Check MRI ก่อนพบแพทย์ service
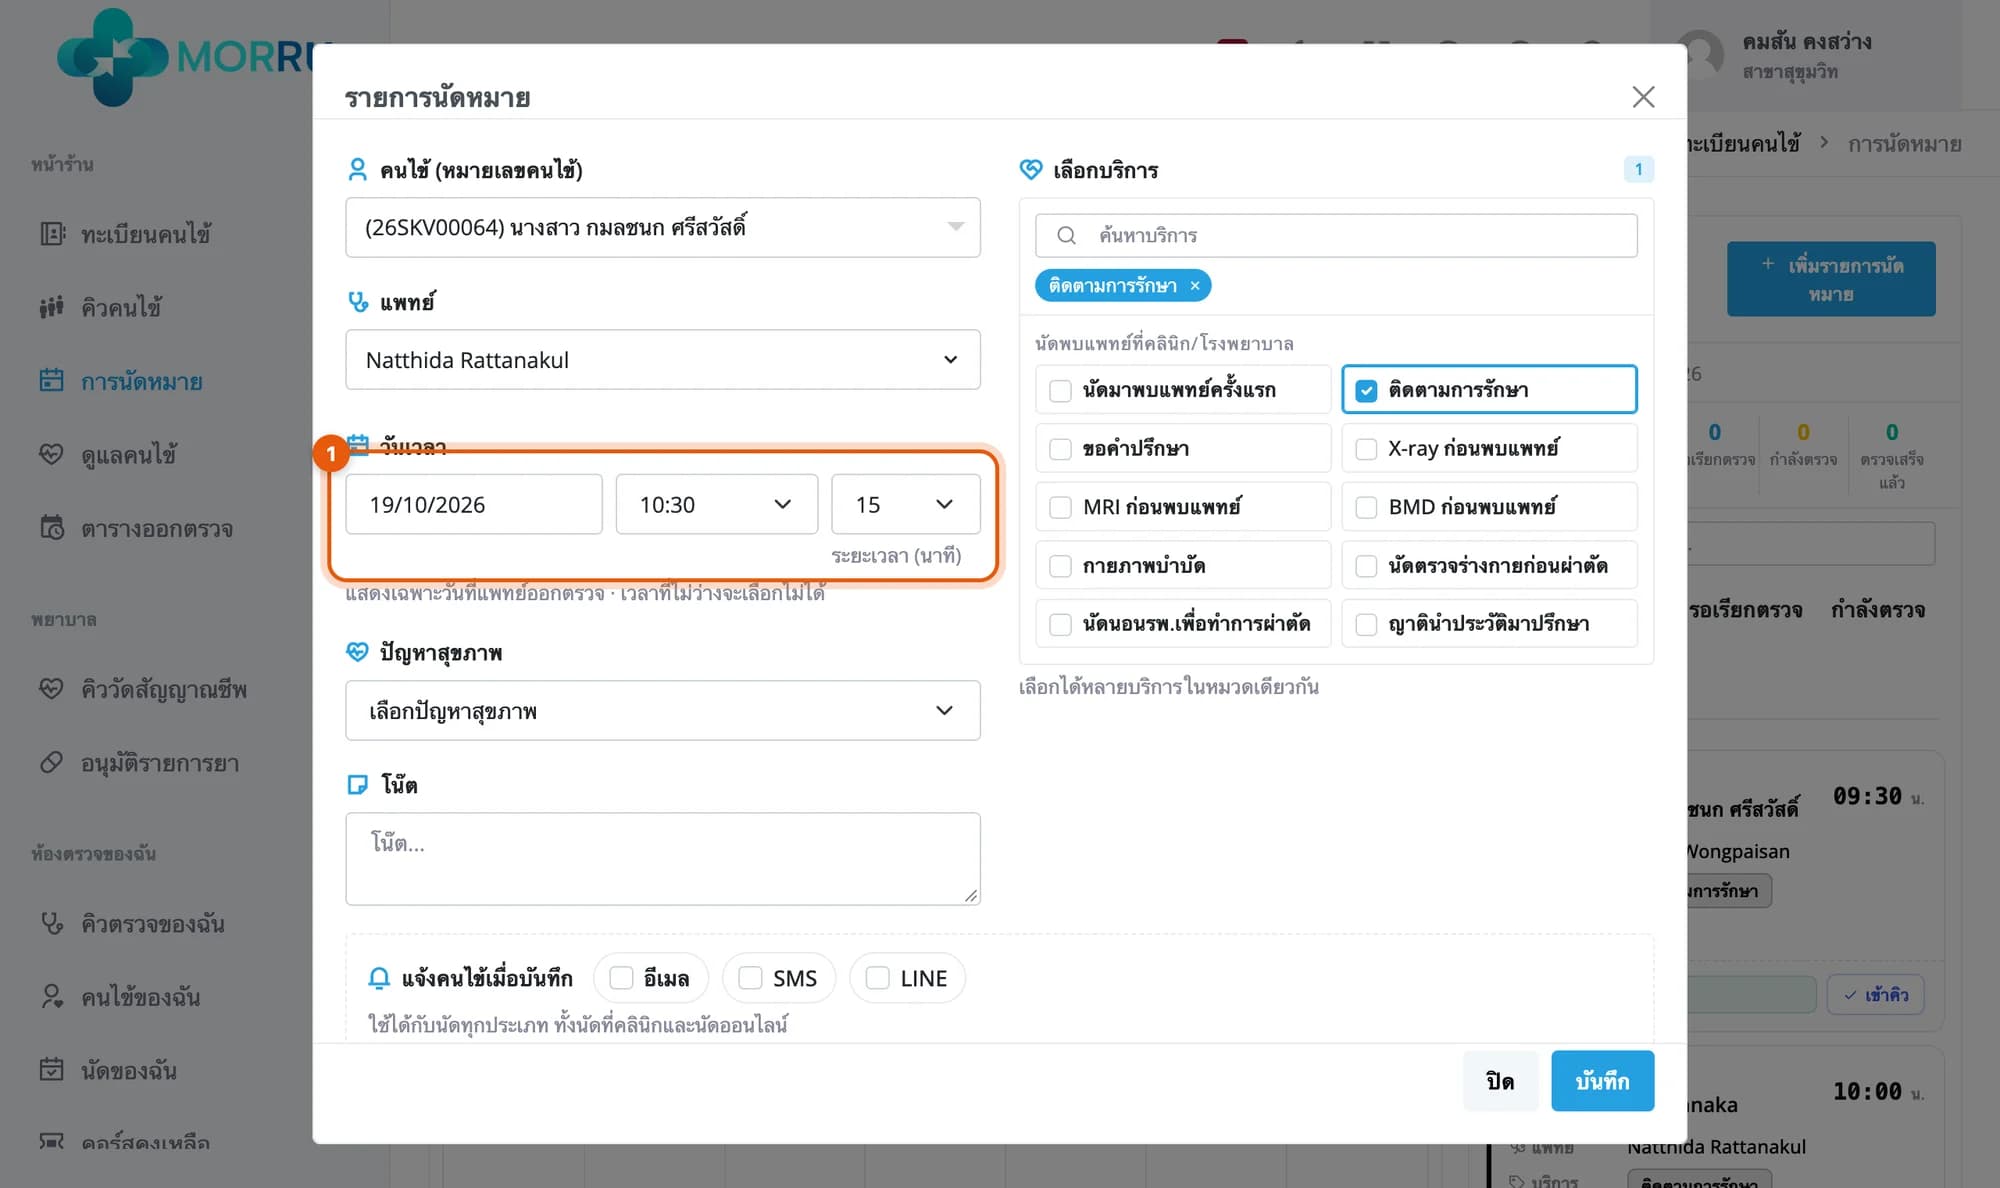 pyautogui.click(x=1060, y=507)
